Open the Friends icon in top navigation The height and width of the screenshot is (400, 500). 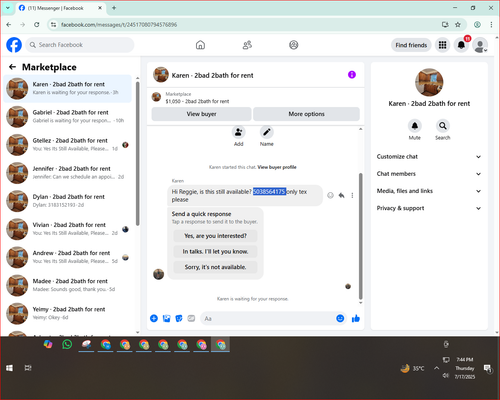tap(247, 45)
